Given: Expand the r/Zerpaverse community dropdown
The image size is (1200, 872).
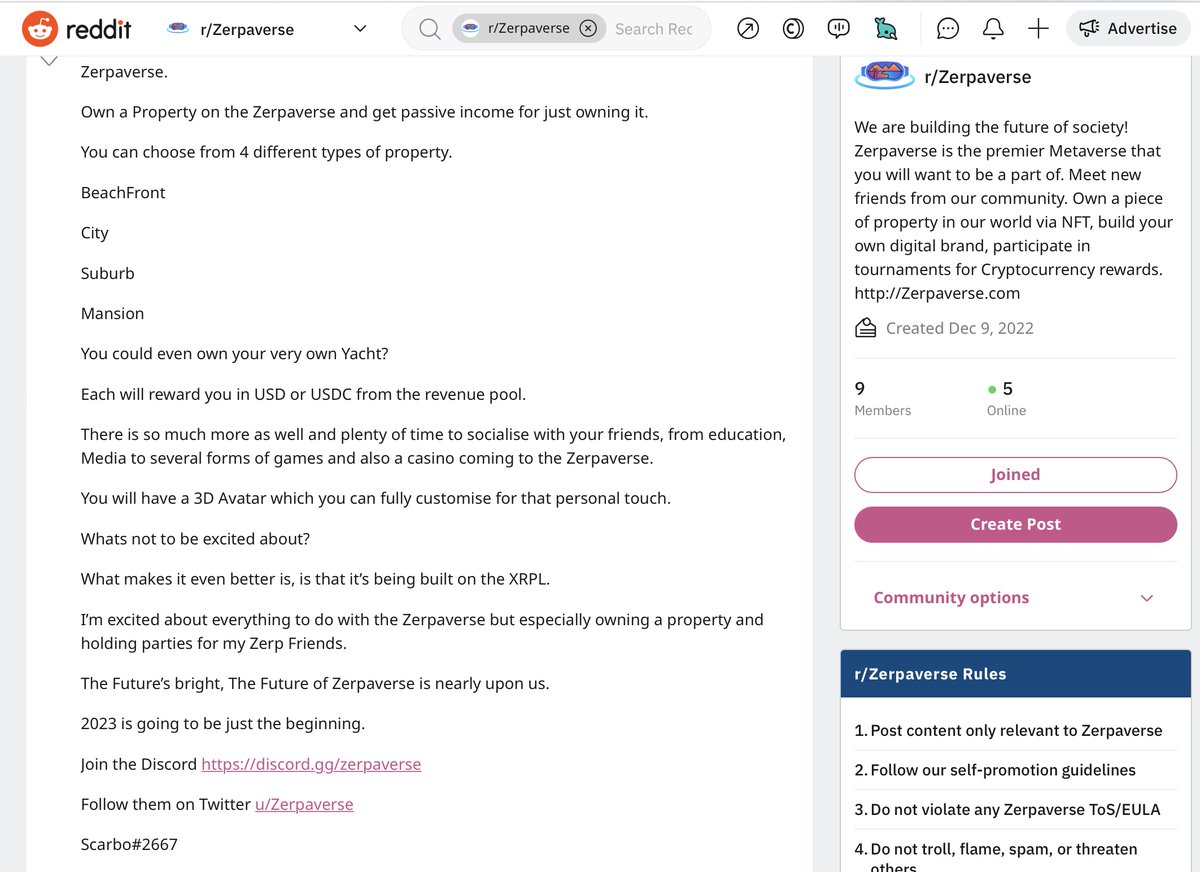Looking at the screenshot, I should (x=360, y=29).
